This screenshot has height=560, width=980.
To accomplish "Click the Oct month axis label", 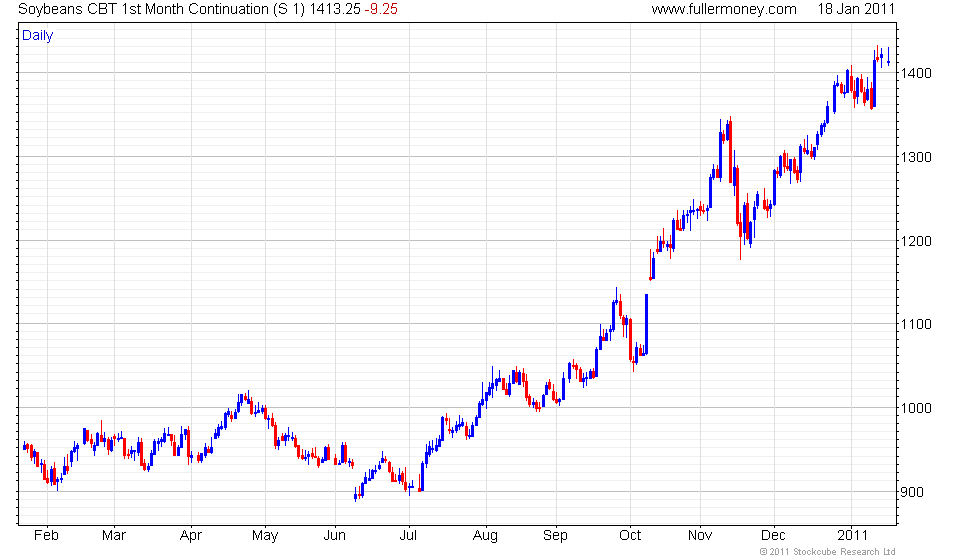I will click(630, 536).
